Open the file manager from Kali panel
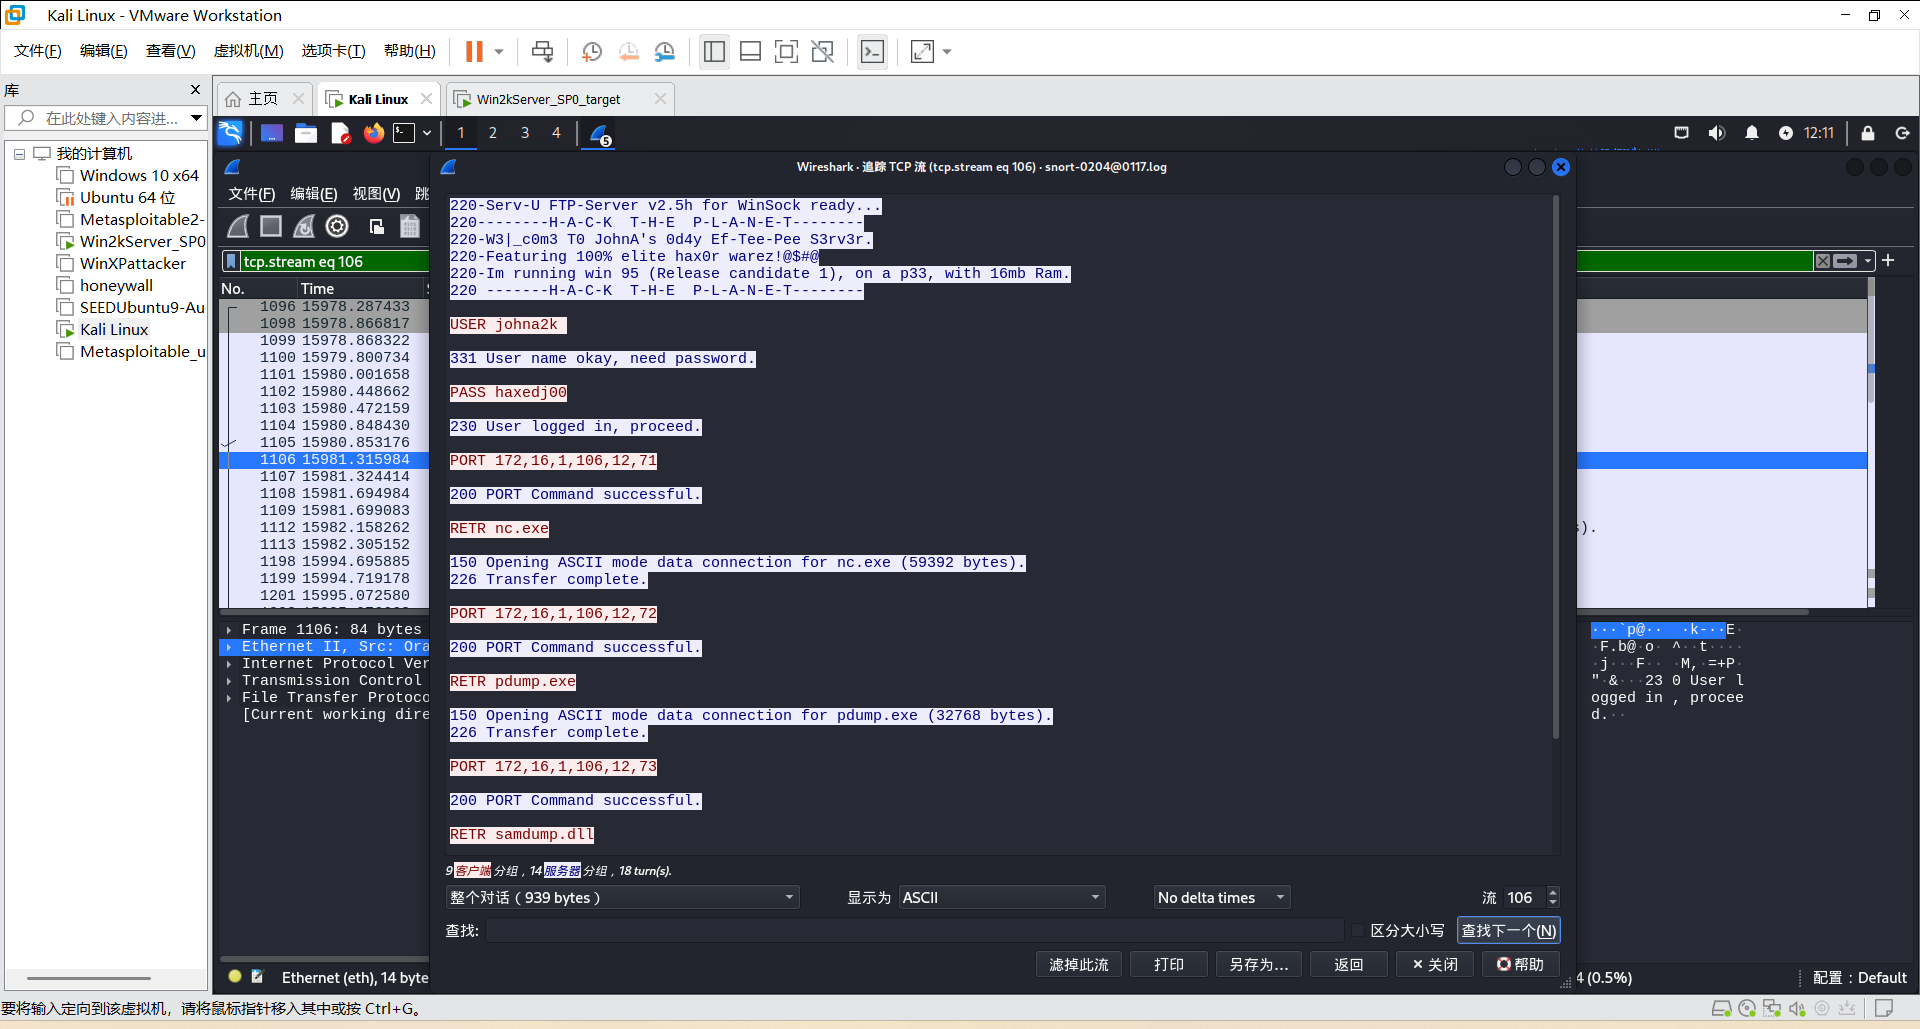Viewport: 1920px width, 1029px height. click(306, 133)
